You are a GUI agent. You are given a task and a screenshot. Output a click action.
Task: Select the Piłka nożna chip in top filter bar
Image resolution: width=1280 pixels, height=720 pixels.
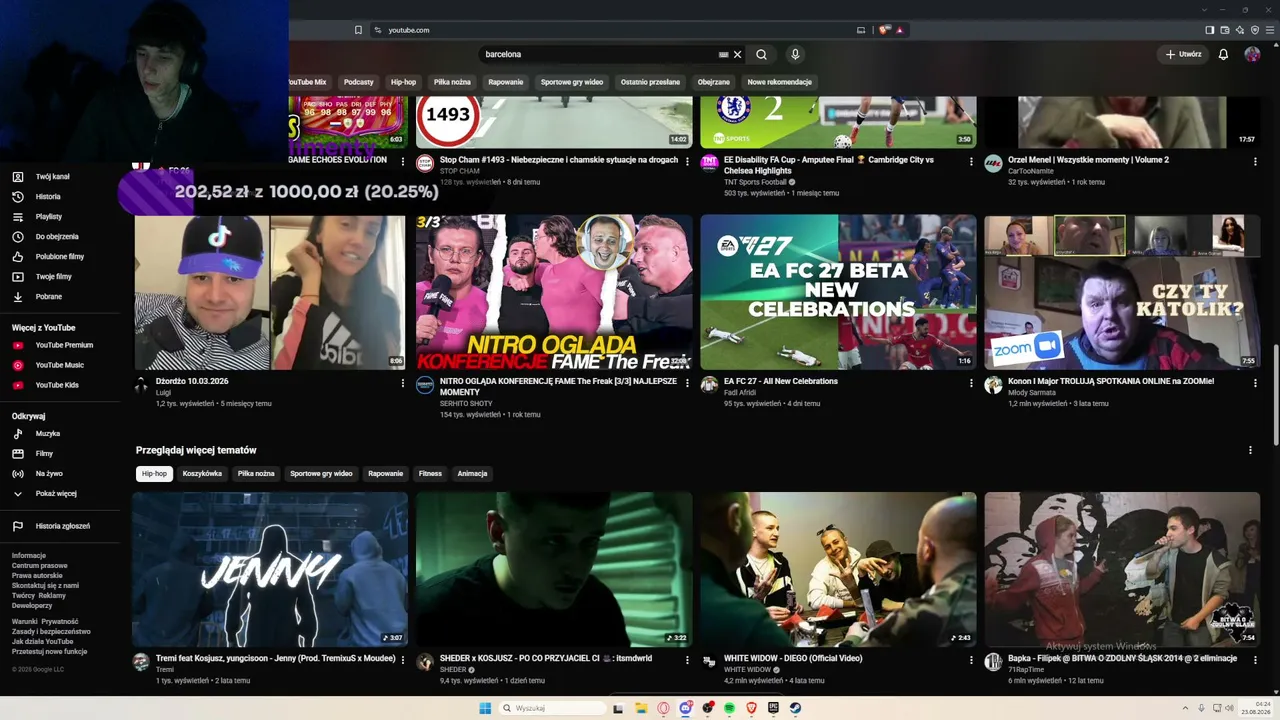tap(452, 82)
